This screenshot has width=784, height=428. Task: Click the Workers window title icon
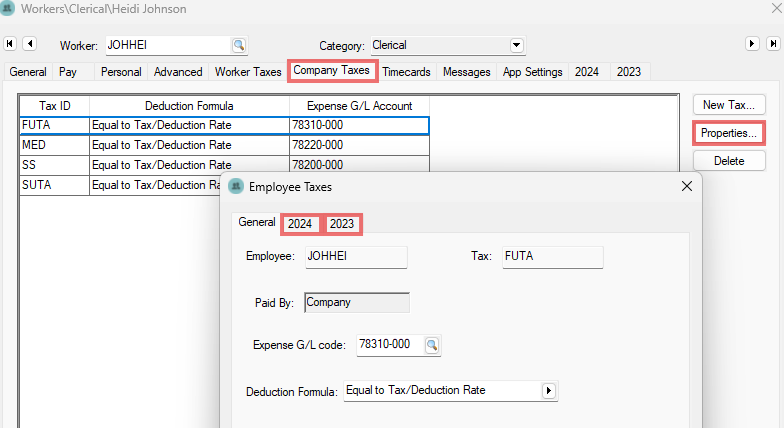[x=8, y=8]
